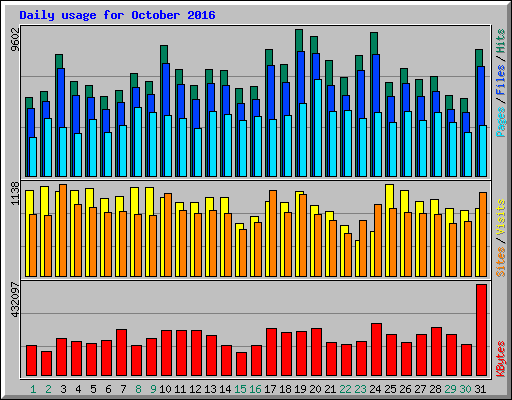Click day 19 on the x-axis
Image resolution: width=512 pixels, height=400 pixels.
click(x=300, y=389)
